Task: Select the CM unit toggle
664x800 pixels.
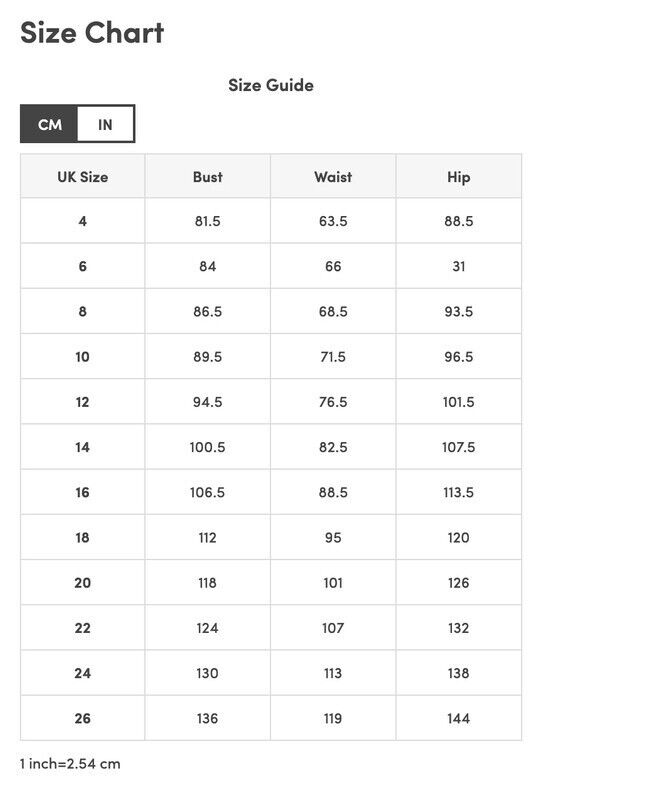Action: point(49,124)
